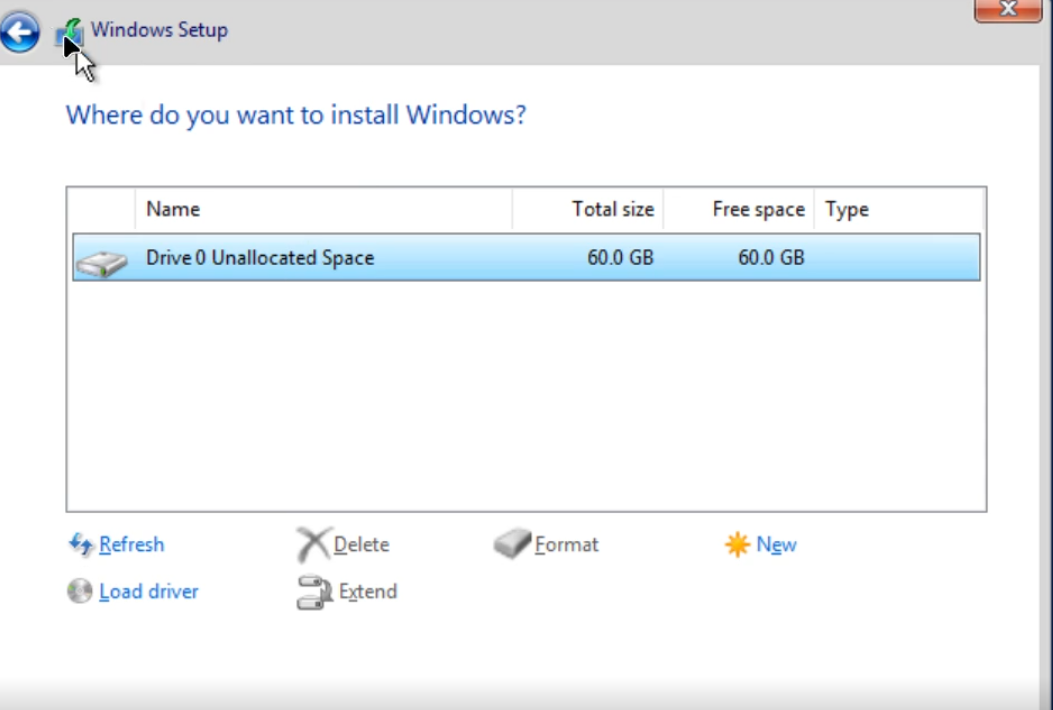Click the orange New partition star icon
This screenshot has height=710, width=1053.
click(737, 545)
